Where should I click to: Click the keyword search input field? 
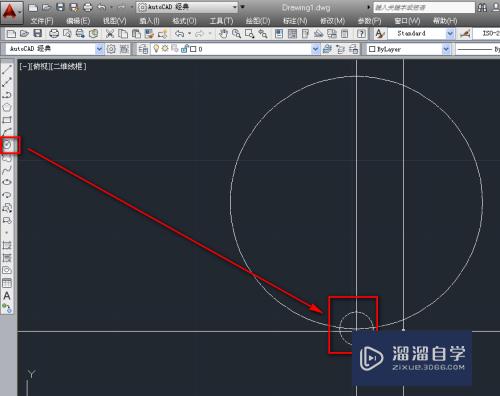click(x=424, y=7)
